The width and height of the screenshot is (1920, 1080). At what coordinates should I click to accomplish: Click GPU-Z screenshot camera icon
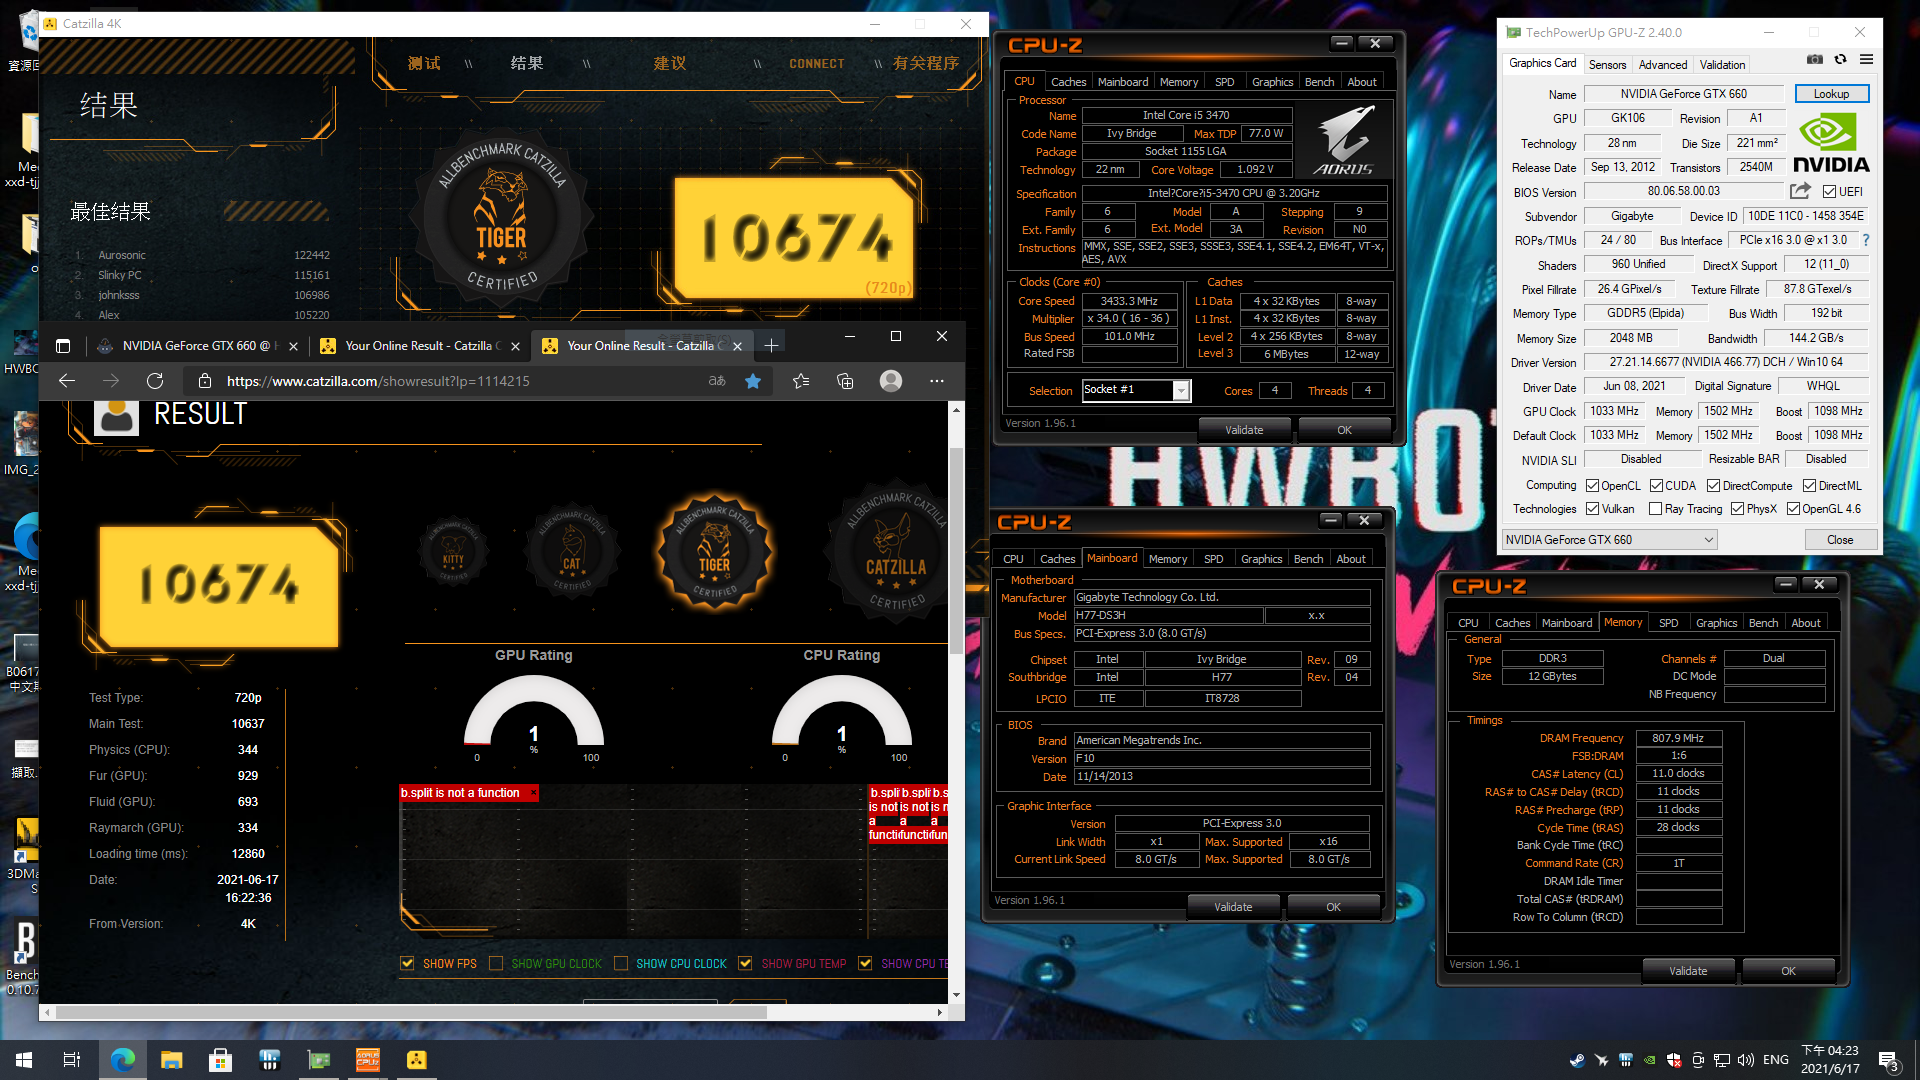[x=1815, y=60]
